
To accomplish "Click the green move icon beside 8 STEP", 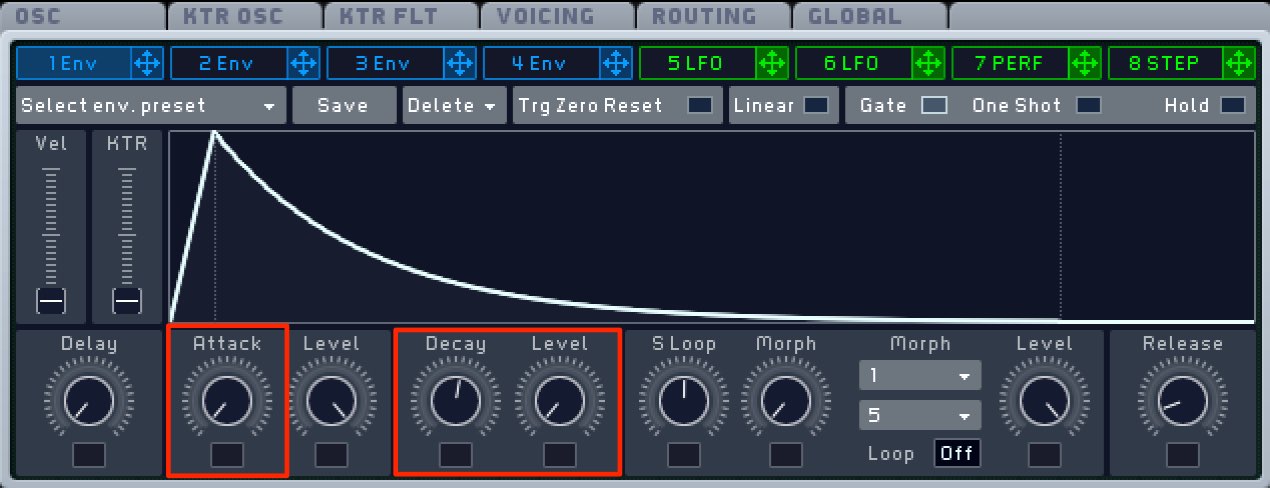I will point(1240,64).
